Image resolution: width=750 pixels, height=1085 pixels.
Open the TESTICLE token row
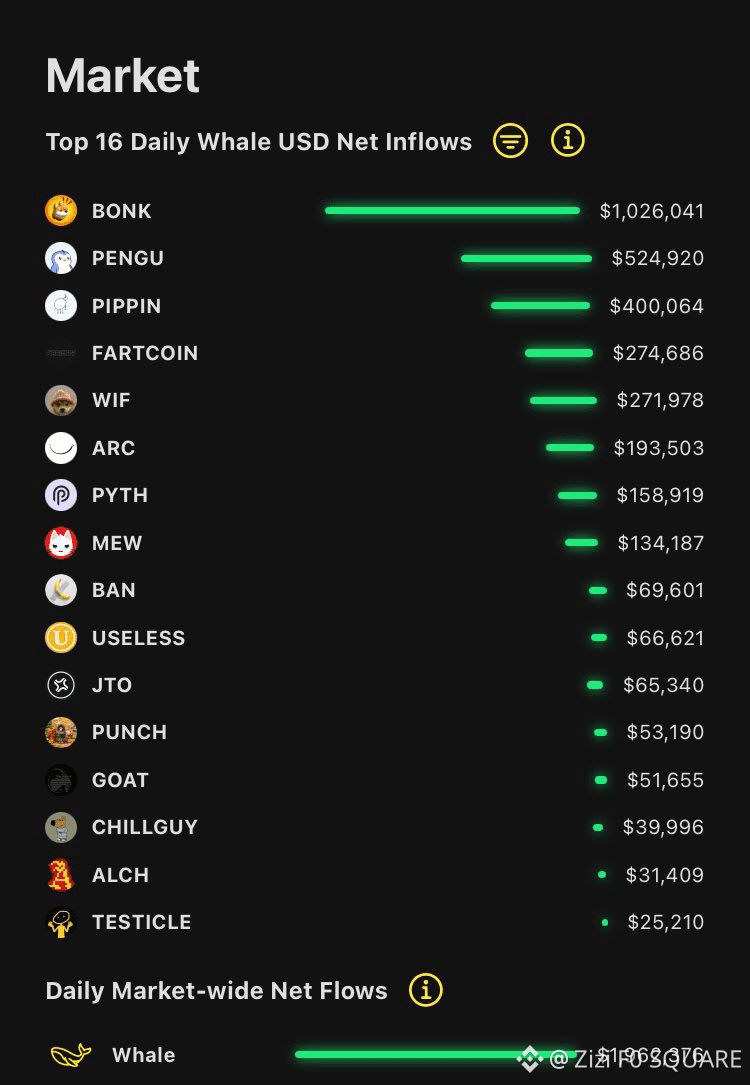coord(374,922)
